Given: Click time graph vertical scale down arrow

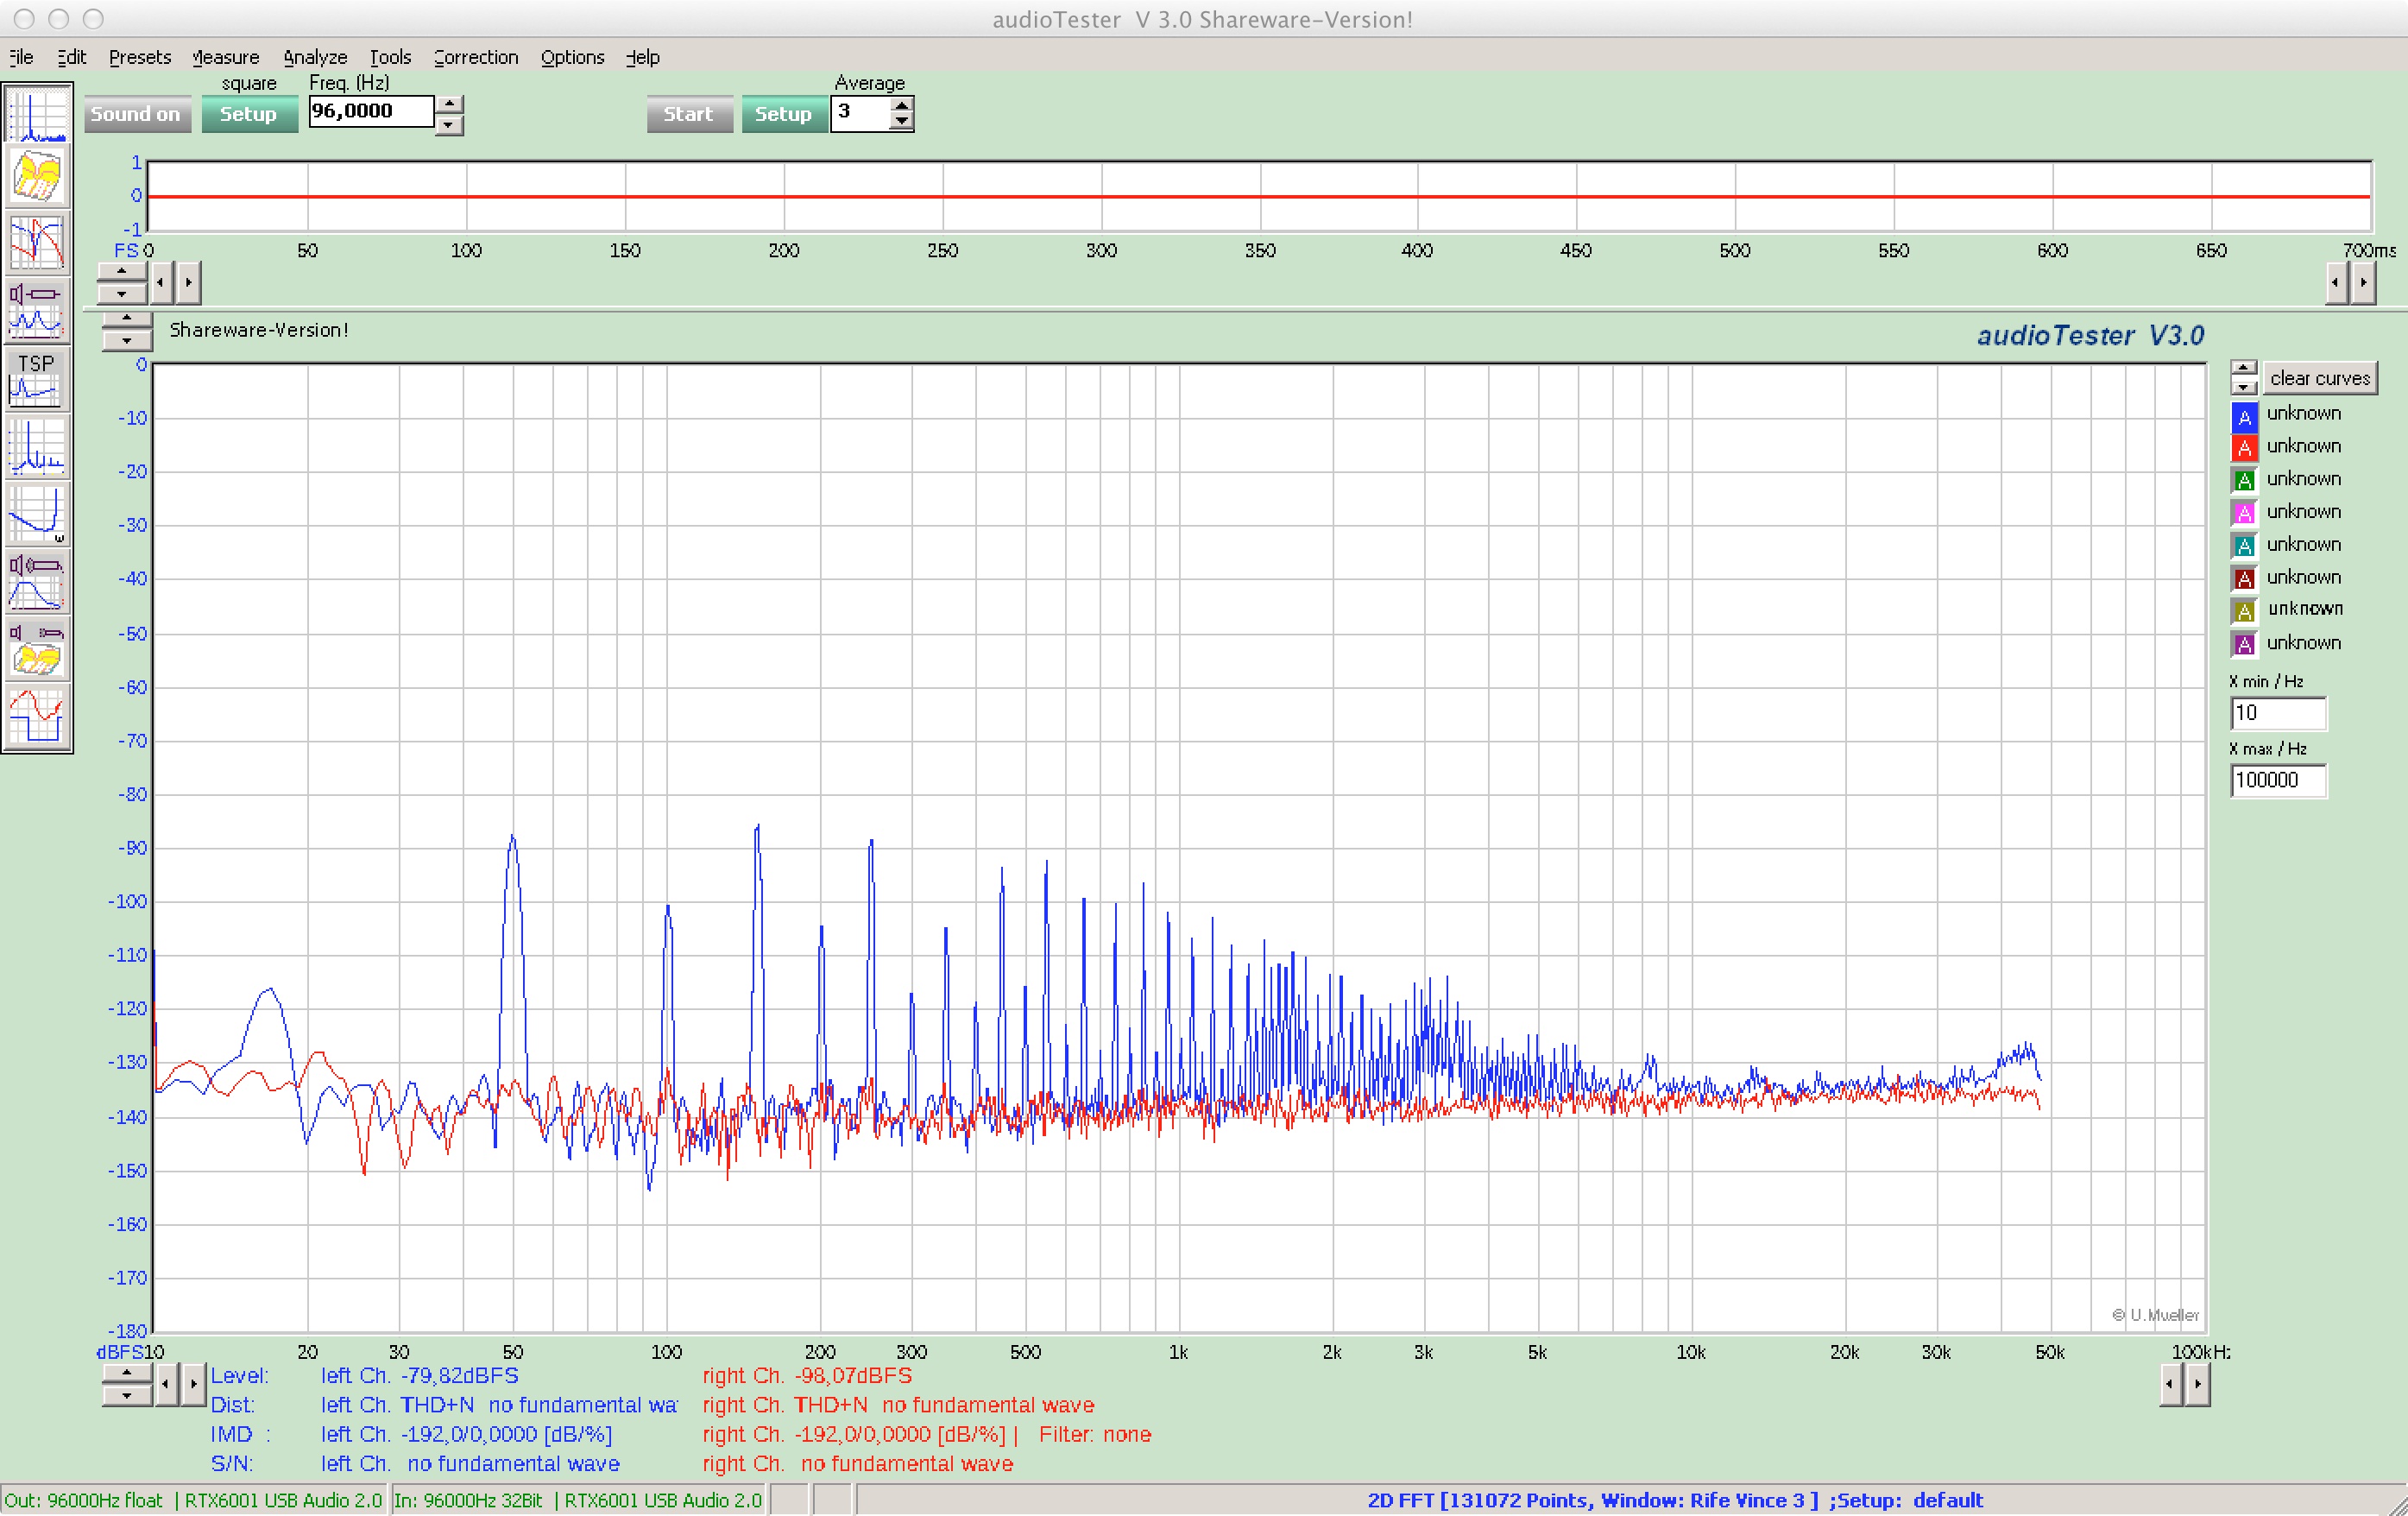Looking at the screenshot, I should pyautogui.click(x=122, y=293).
